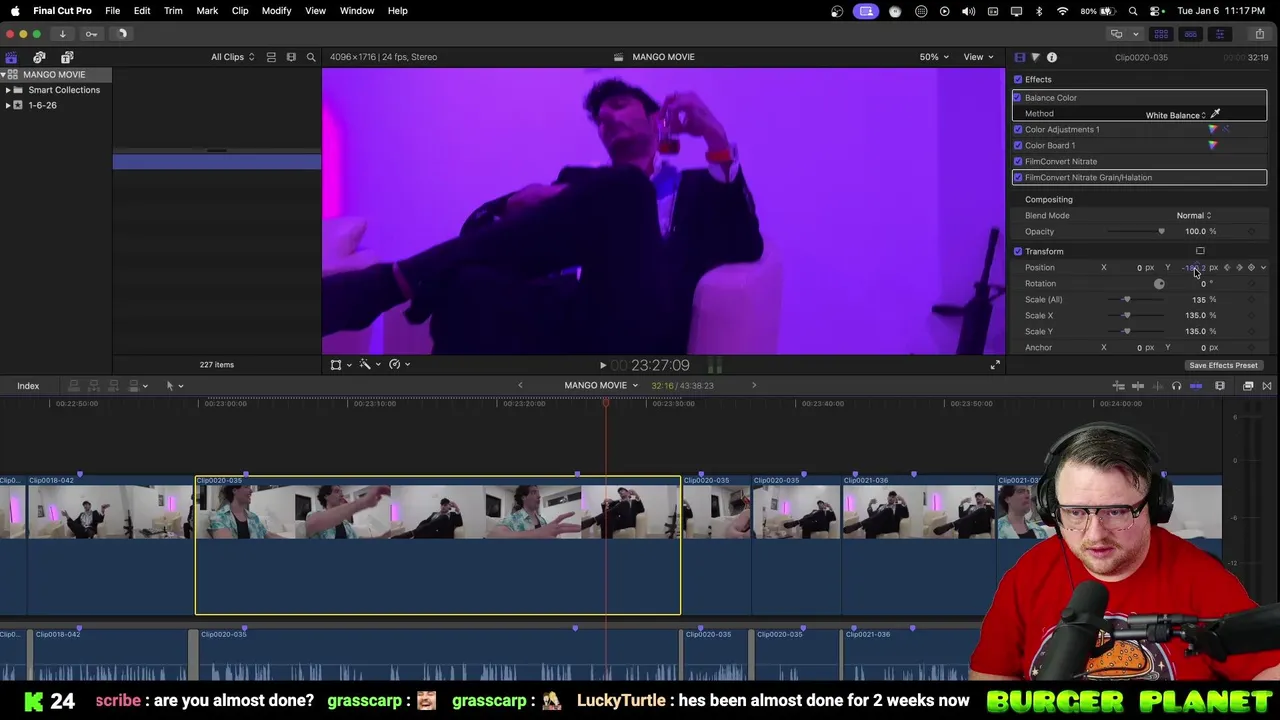
Task: Go forward in timeline history arrow
Action: [754, 386]
